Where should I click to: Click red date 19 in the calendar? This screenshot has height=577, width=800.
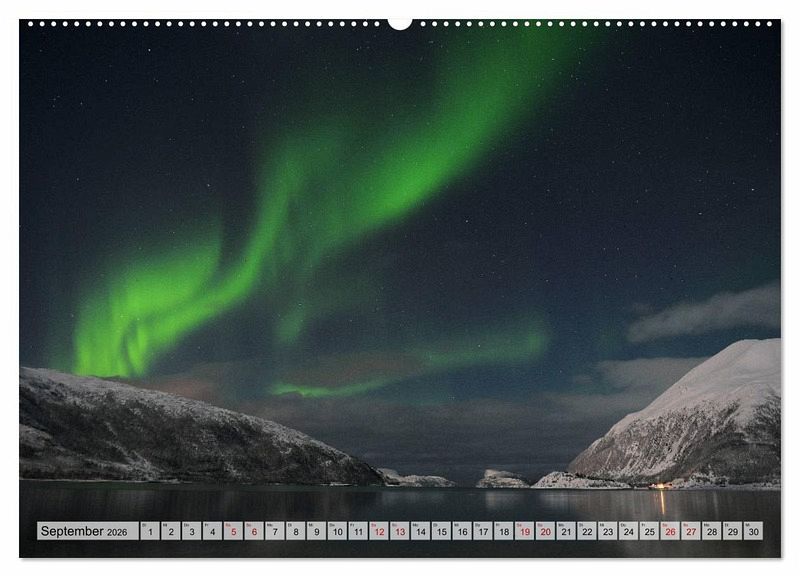coord(524,531)
